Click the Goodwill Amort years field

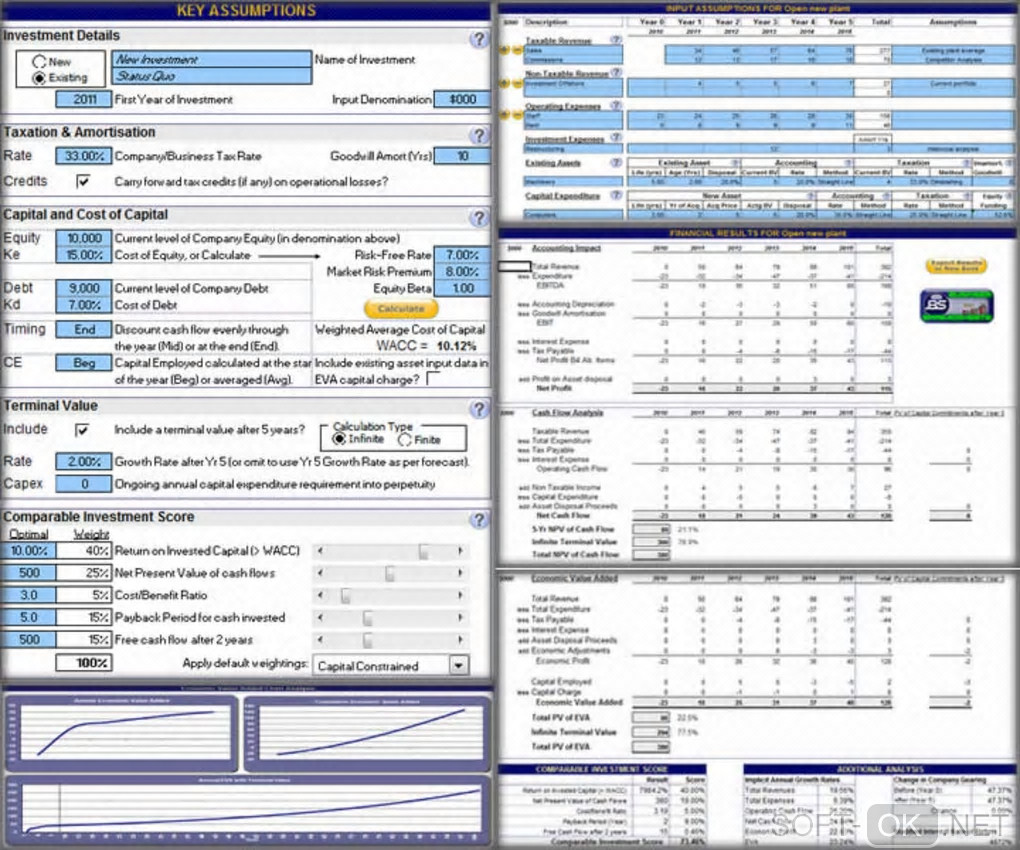click(x=462, y=156)
